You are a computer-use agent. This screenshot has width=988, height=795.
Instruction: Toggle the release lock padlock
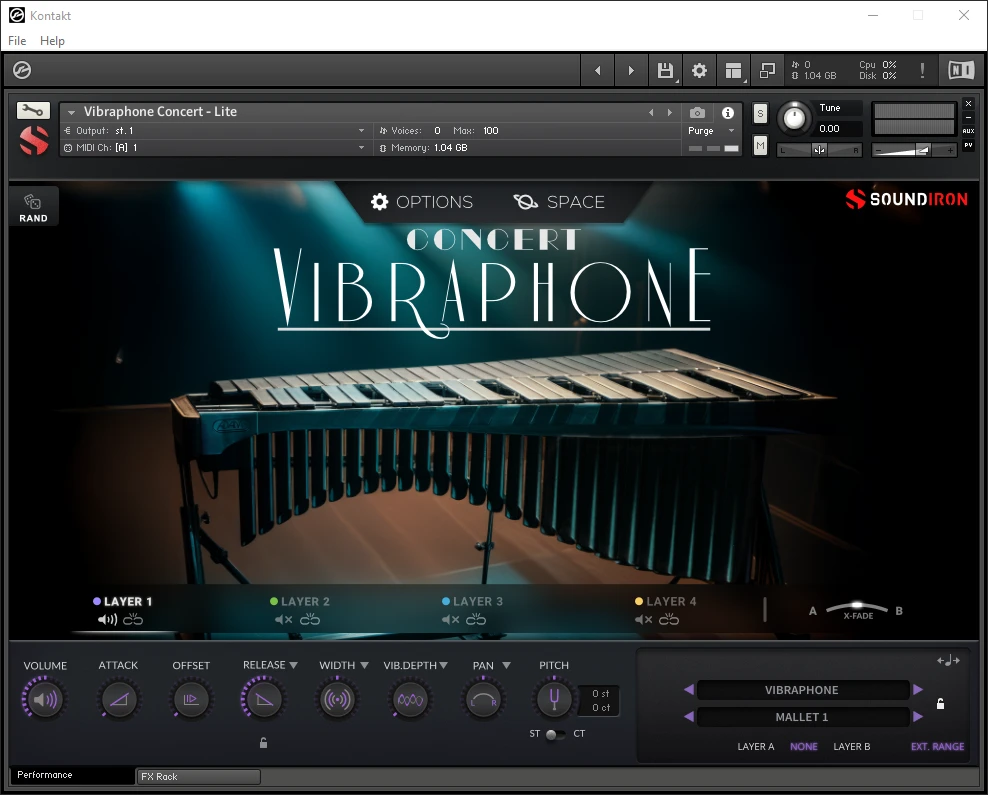(x=263, y=743)
